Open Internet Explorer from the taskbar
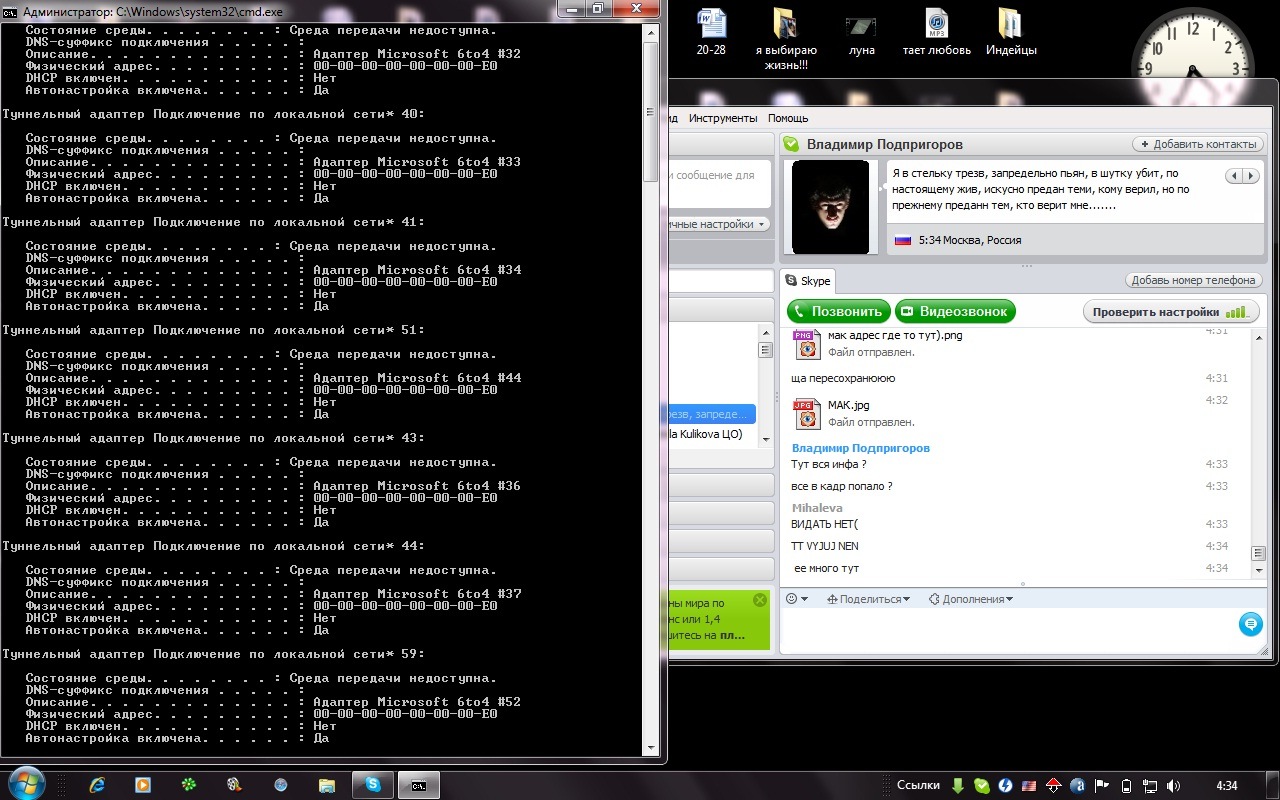1280x800 pixels. pos(97,785)
